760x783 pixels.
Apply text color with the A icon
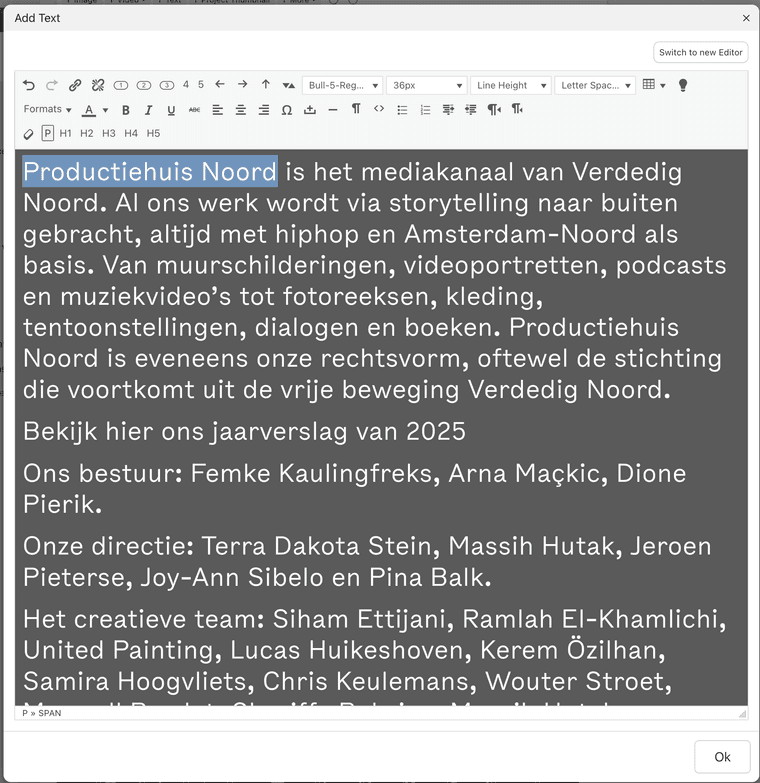click(x=89, y=110)
